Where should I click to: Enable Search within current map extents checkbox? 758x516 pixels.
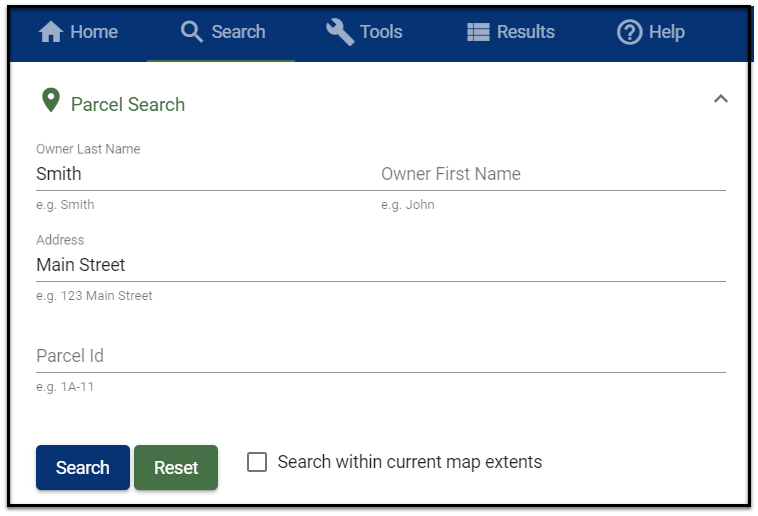pos(257,462)
